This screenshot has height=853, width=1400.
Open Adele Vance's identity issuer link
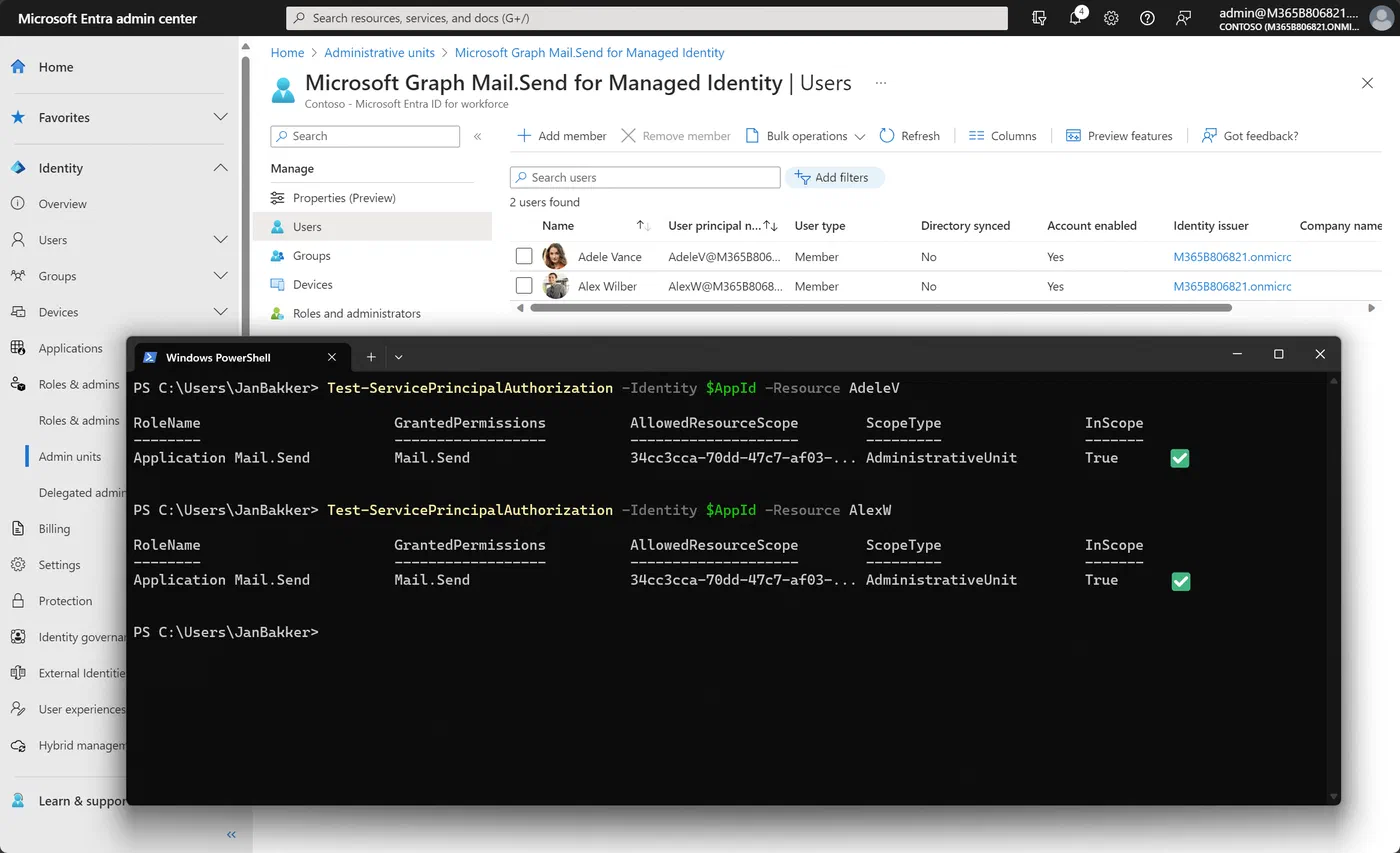(1232, 257)
